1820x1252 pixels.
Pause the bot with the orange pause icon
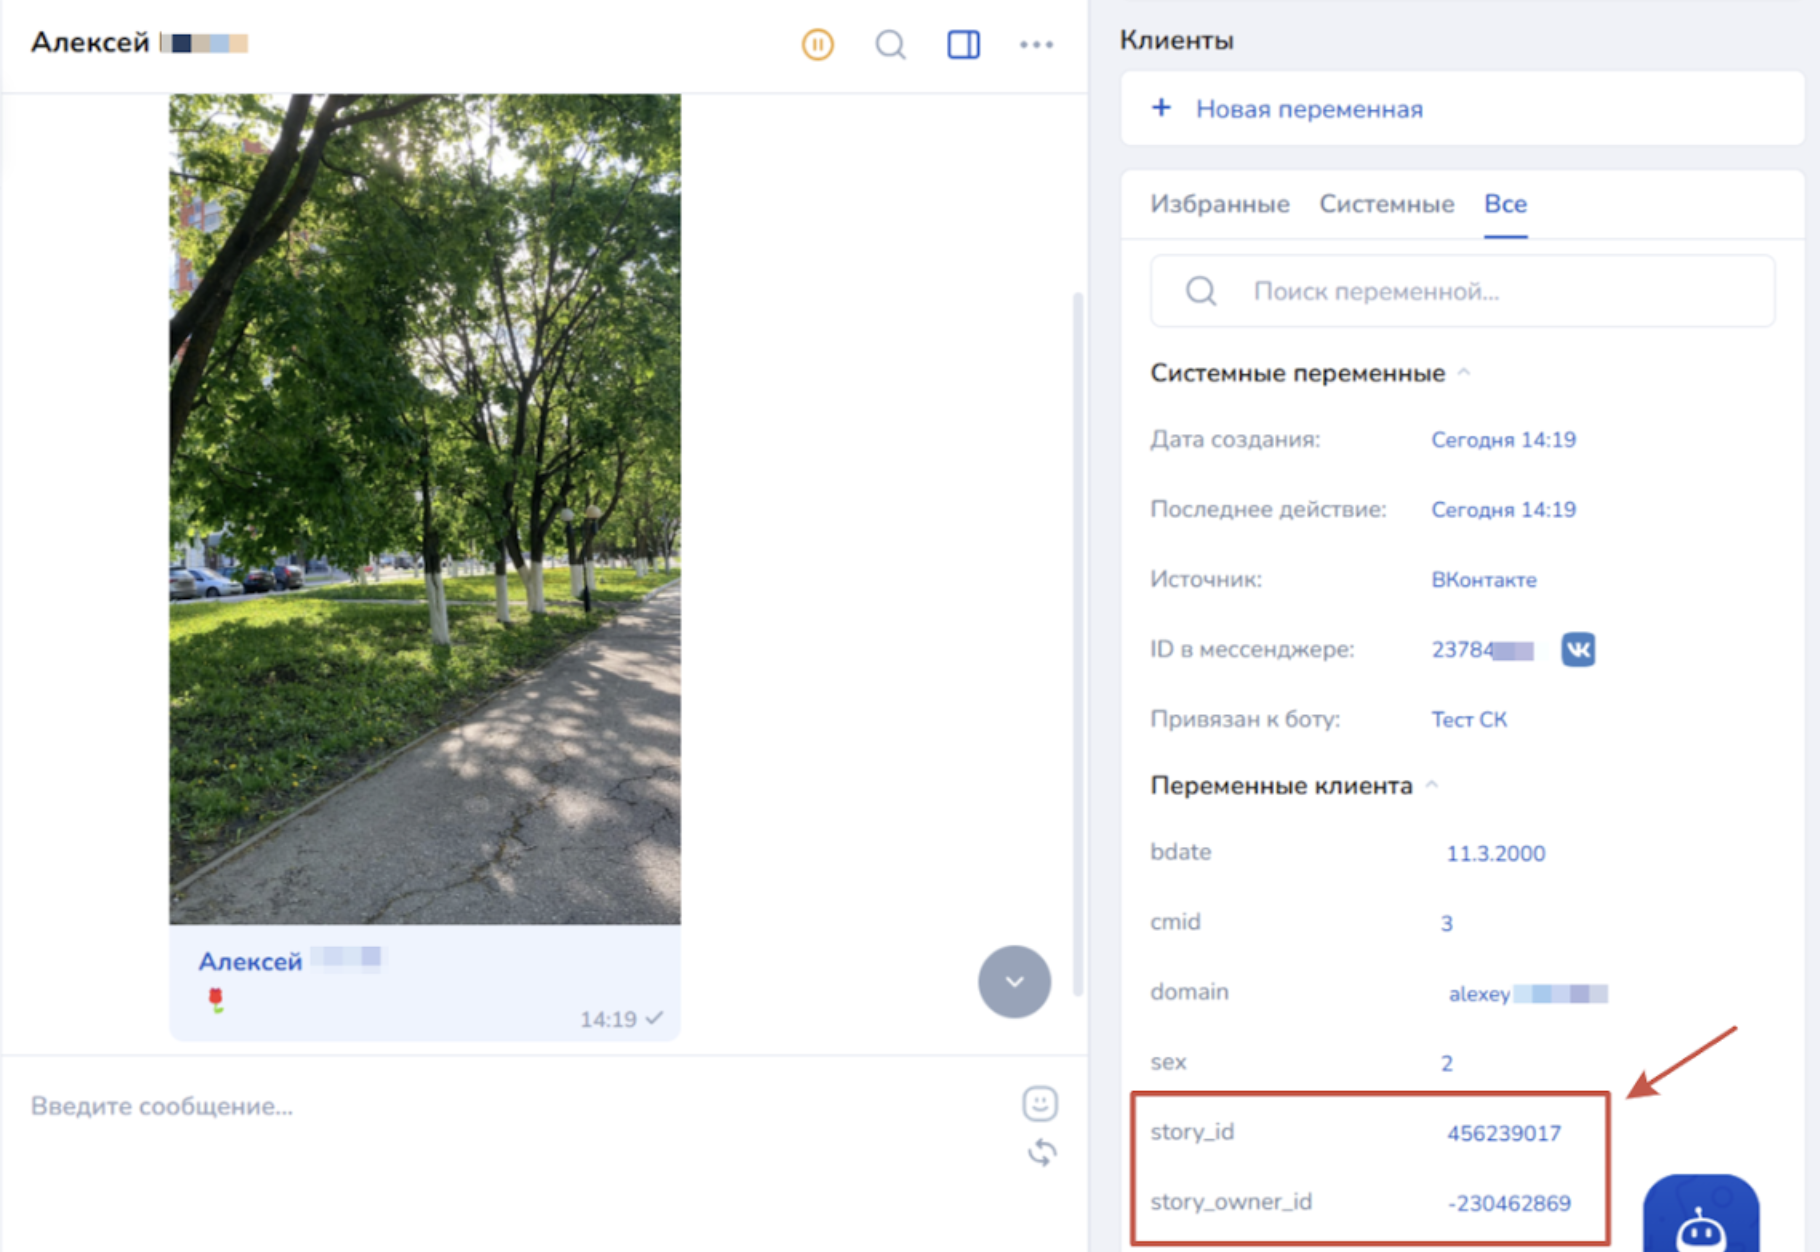pyautogui.click(x=817, y=45)
